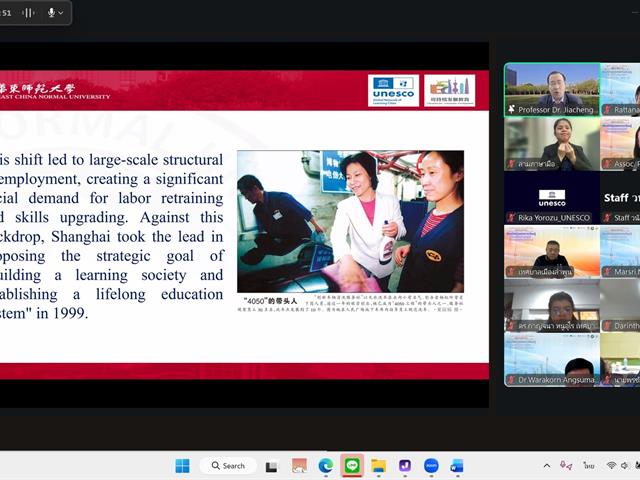Expand the microphone options chevron
Screen dimensions: 640x480
click(62, 12)
